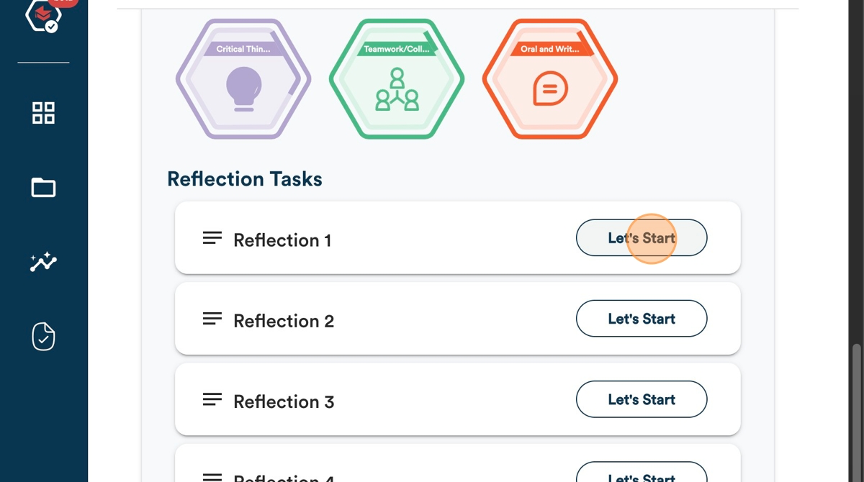Click Let's Start for Reflection 4
This screenshot has width=864, height=482.
(641, 473)
